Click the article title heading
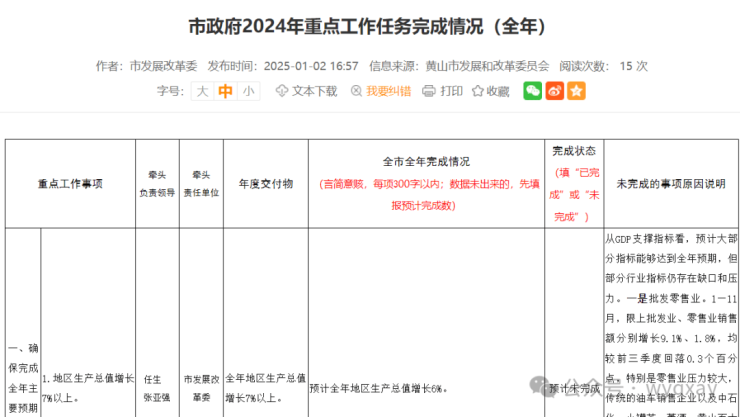740x417 pixels. coord(369,27)
